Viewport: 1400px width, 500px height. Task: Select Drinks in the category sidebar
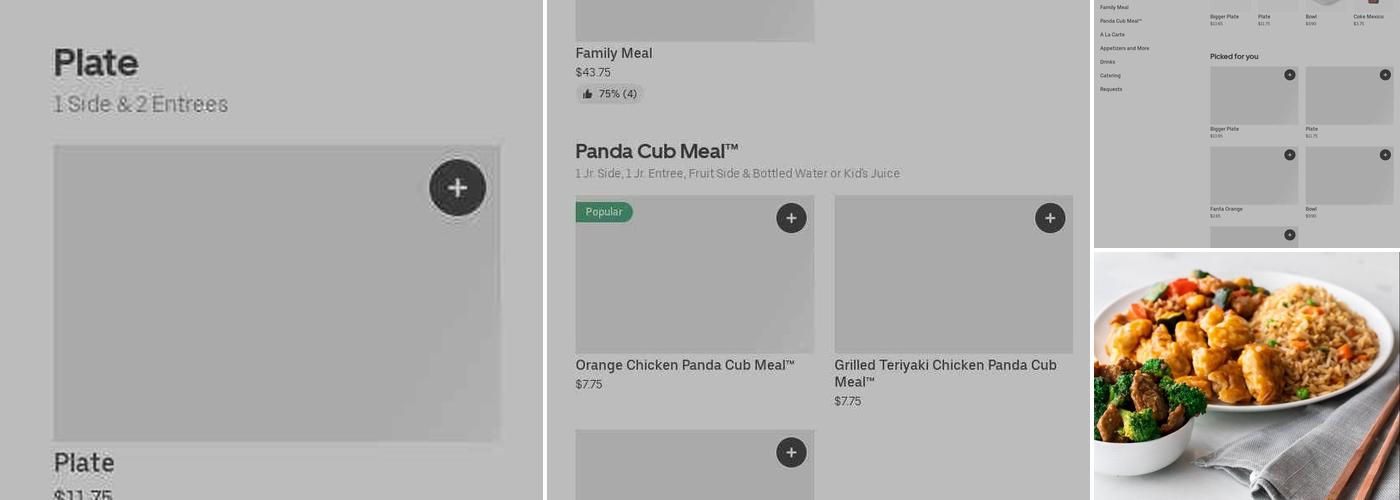pos(1107,62)
